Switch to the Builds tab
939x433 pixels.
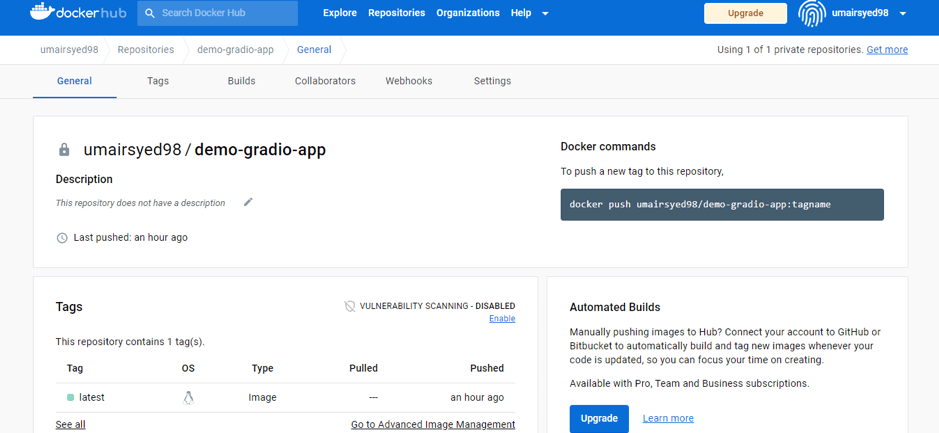coord(241,81)
